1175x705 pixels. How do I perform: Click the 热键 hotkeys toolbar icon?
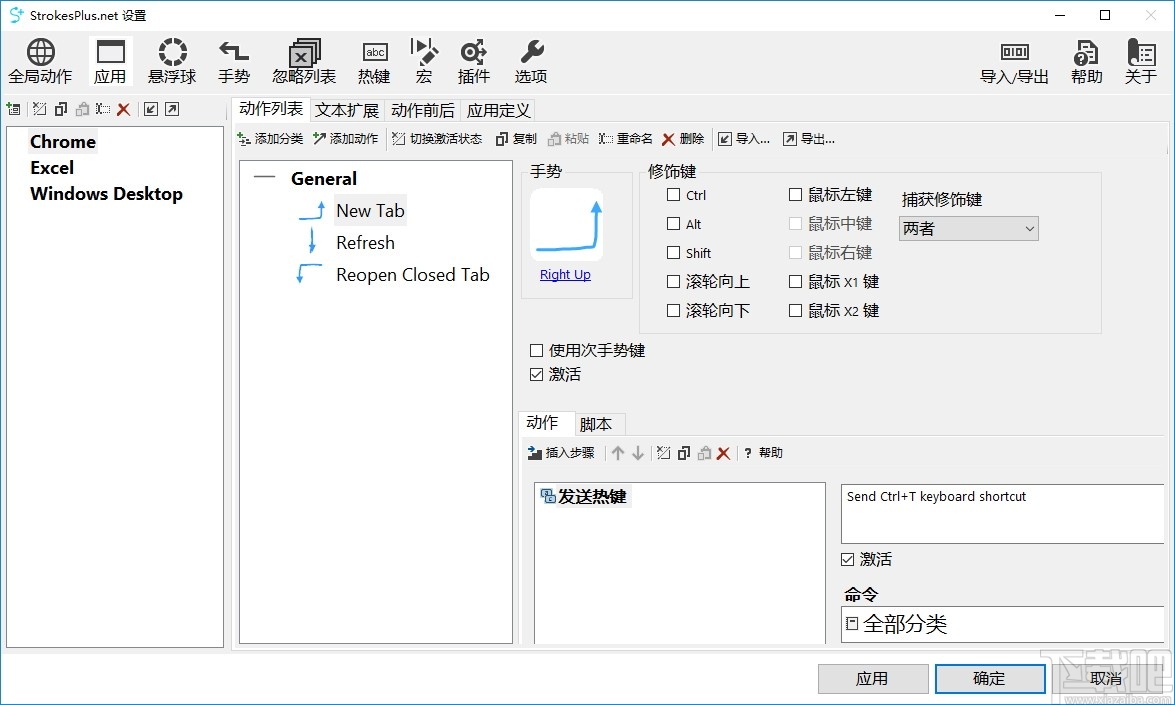tap(374, 60)
